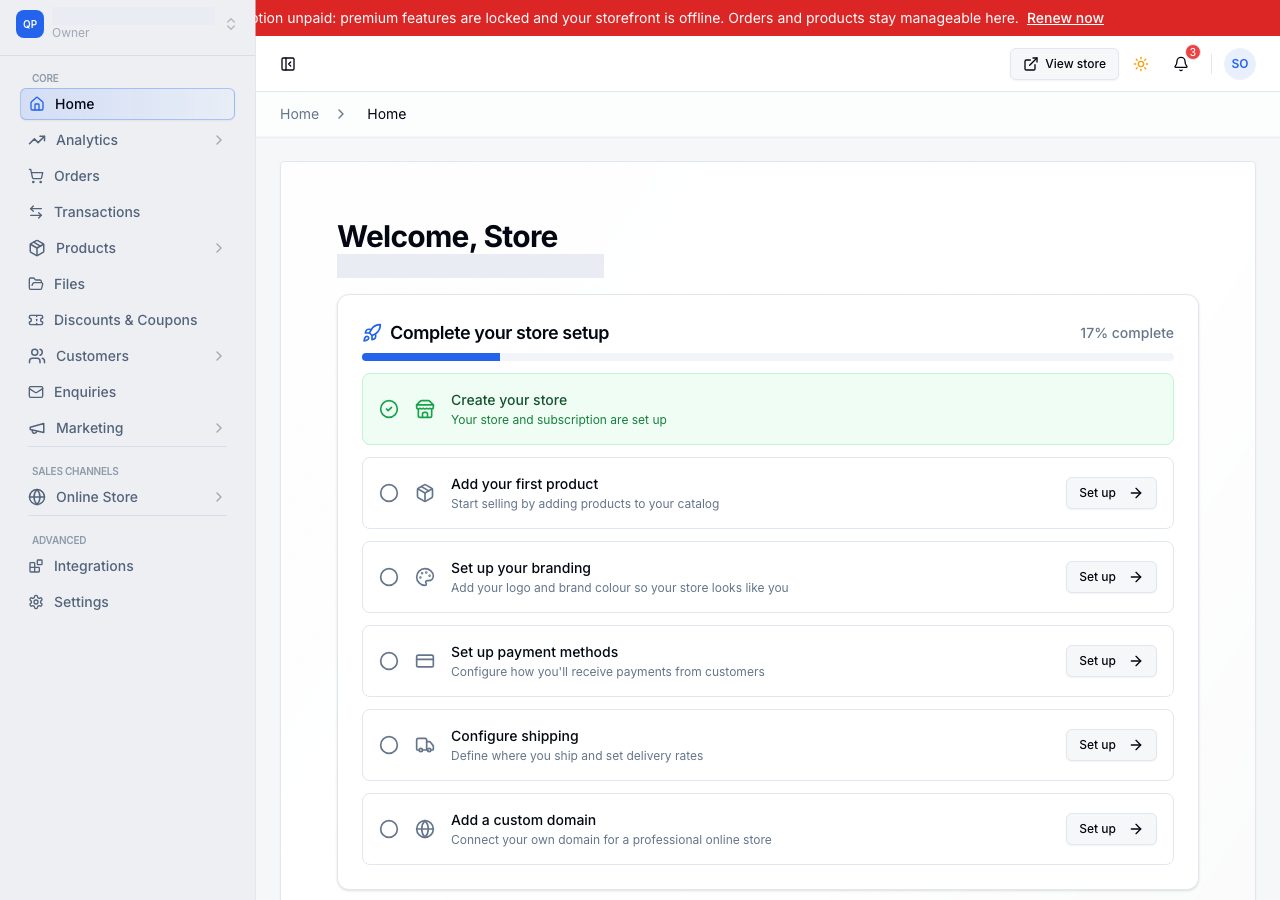Expand the Products submenu chevron
Screen dimensions: 1280x900
click(218, 248)
